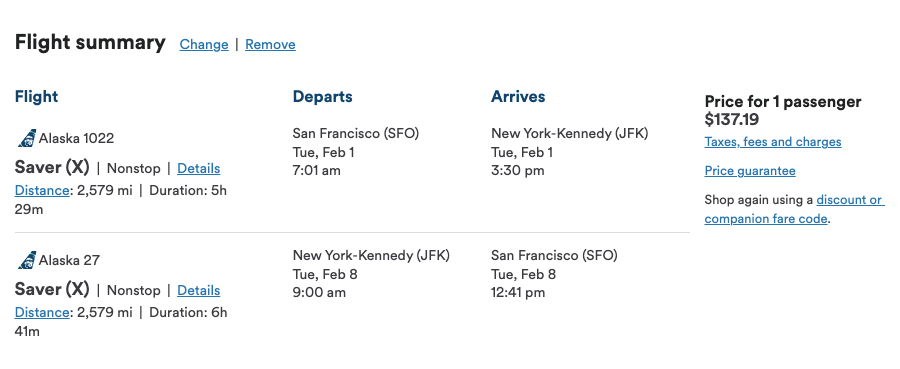900x369 pixels.
Task: Click the Remove flight link
Action: click(x=270, y=44)
